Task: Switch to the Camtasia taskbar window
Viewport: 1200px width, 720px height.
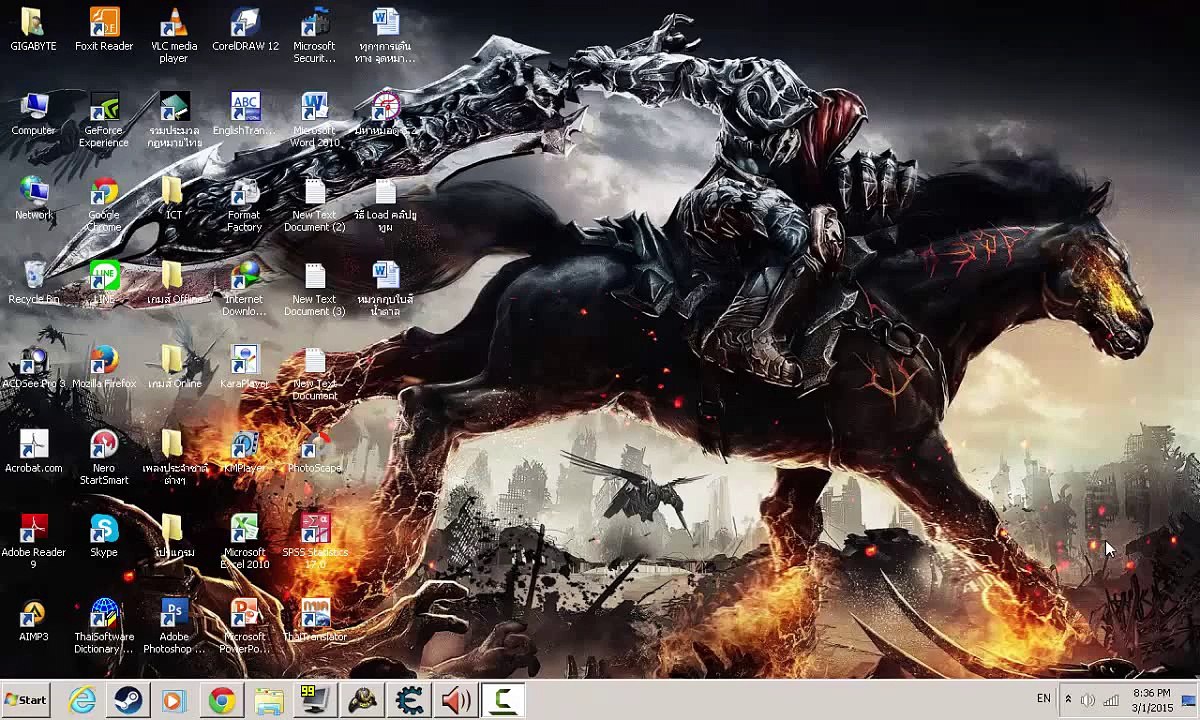Action: (x=503, y=700)
